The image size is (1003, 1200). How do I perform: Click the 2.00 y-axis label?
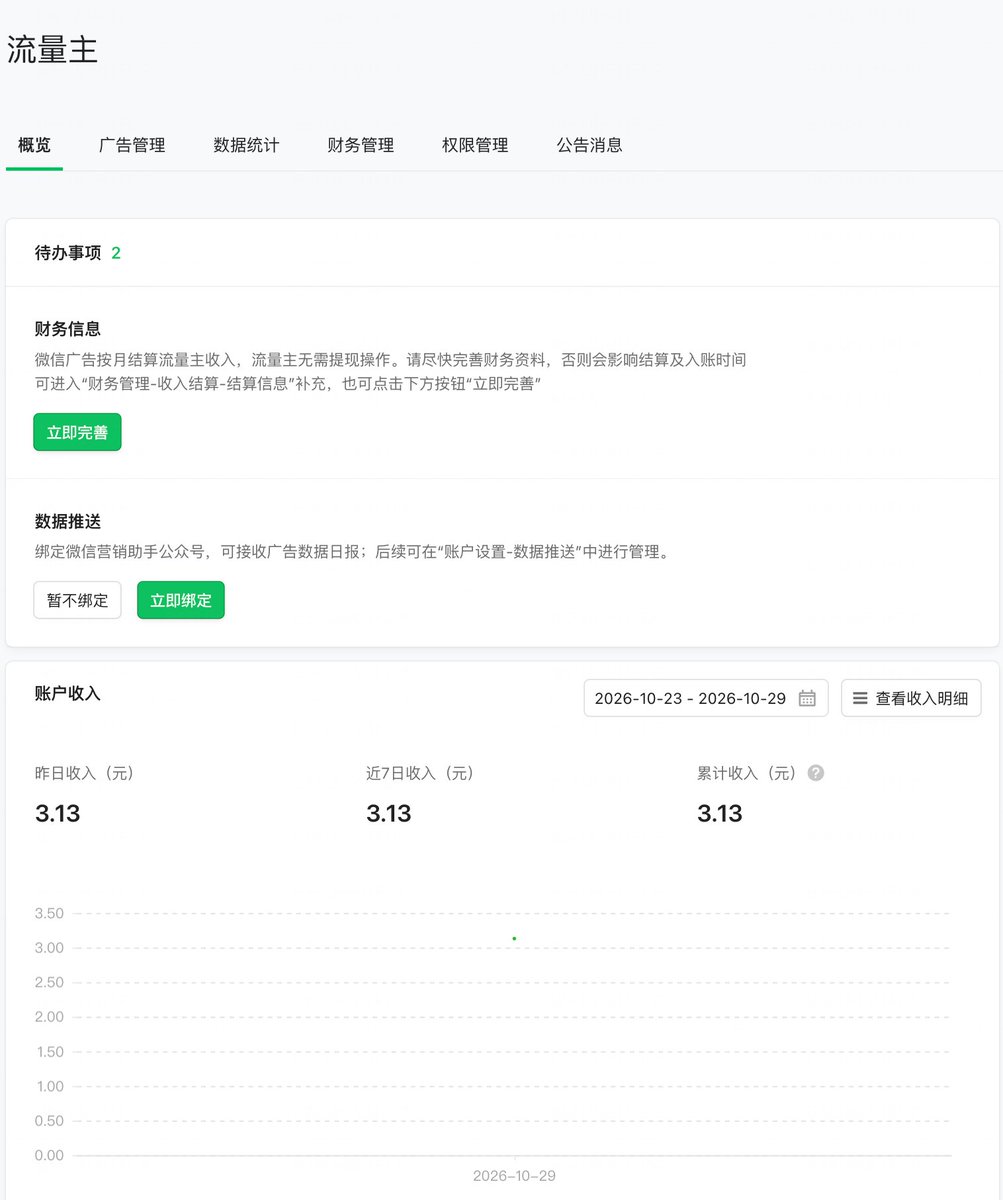49,1017
